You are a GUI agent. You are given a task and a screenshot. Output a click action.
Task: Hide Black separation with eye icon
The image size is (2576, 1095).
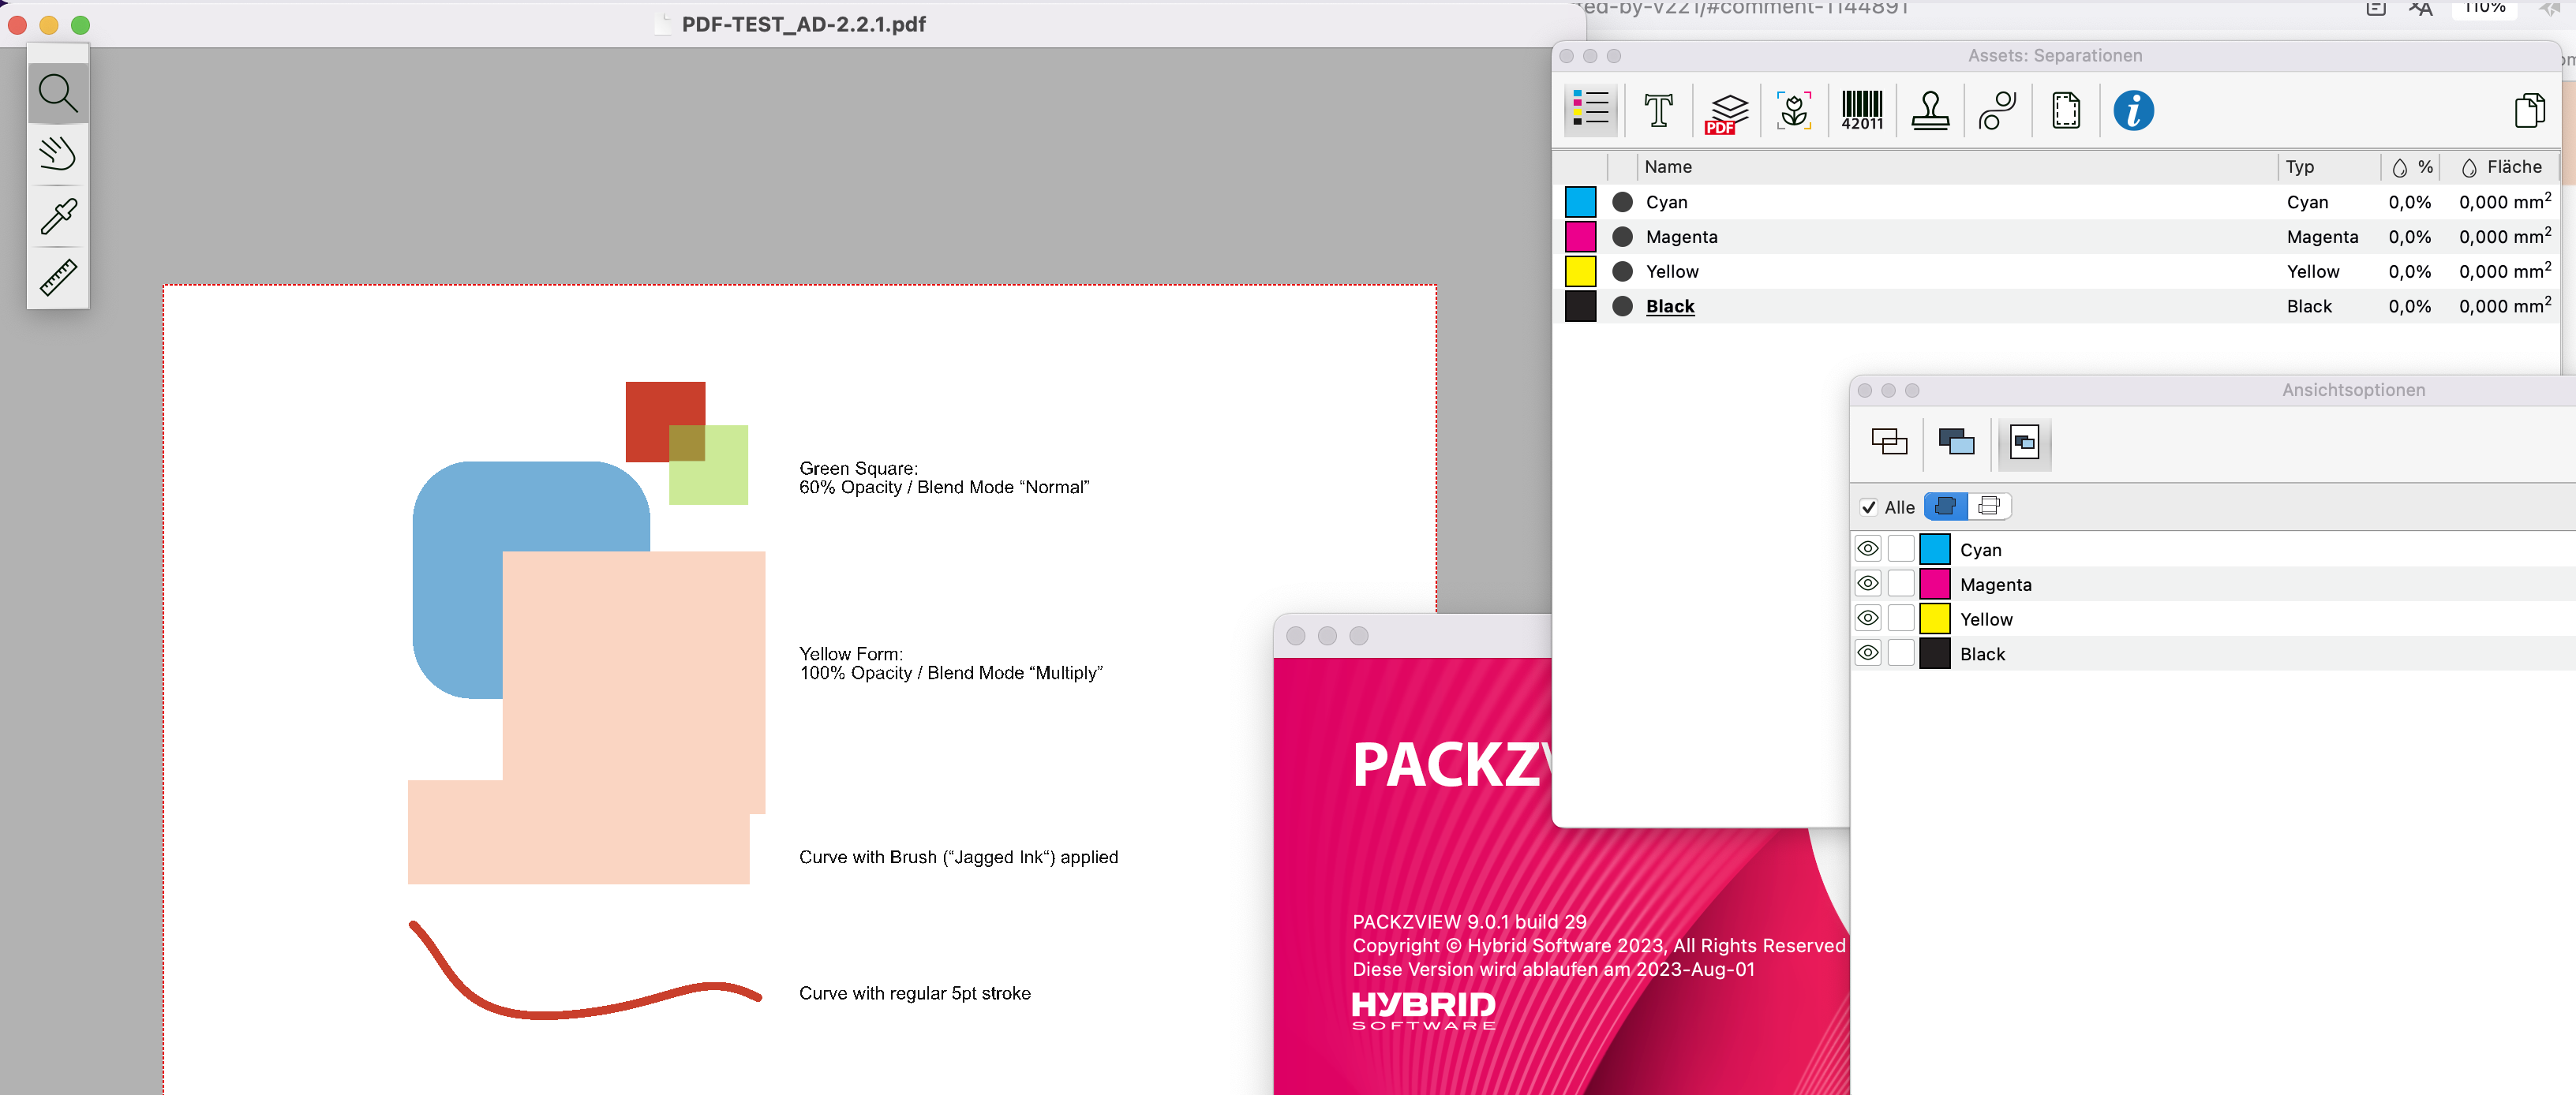[x=1867, y=653]
